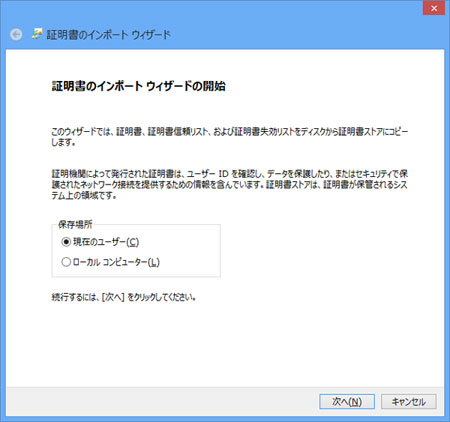The width and height of the screenshot is (450, 422).
Task: Click the paragraph starting with 証明機関によって
Action: point(230,184)
